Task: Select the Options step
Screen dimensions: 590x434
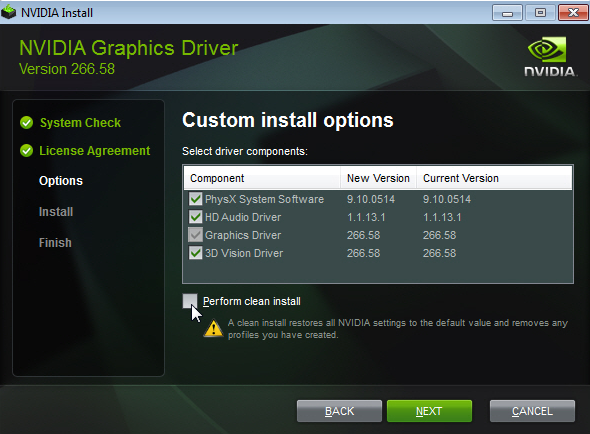Action: pyautogui.click(x=61, y=181)
